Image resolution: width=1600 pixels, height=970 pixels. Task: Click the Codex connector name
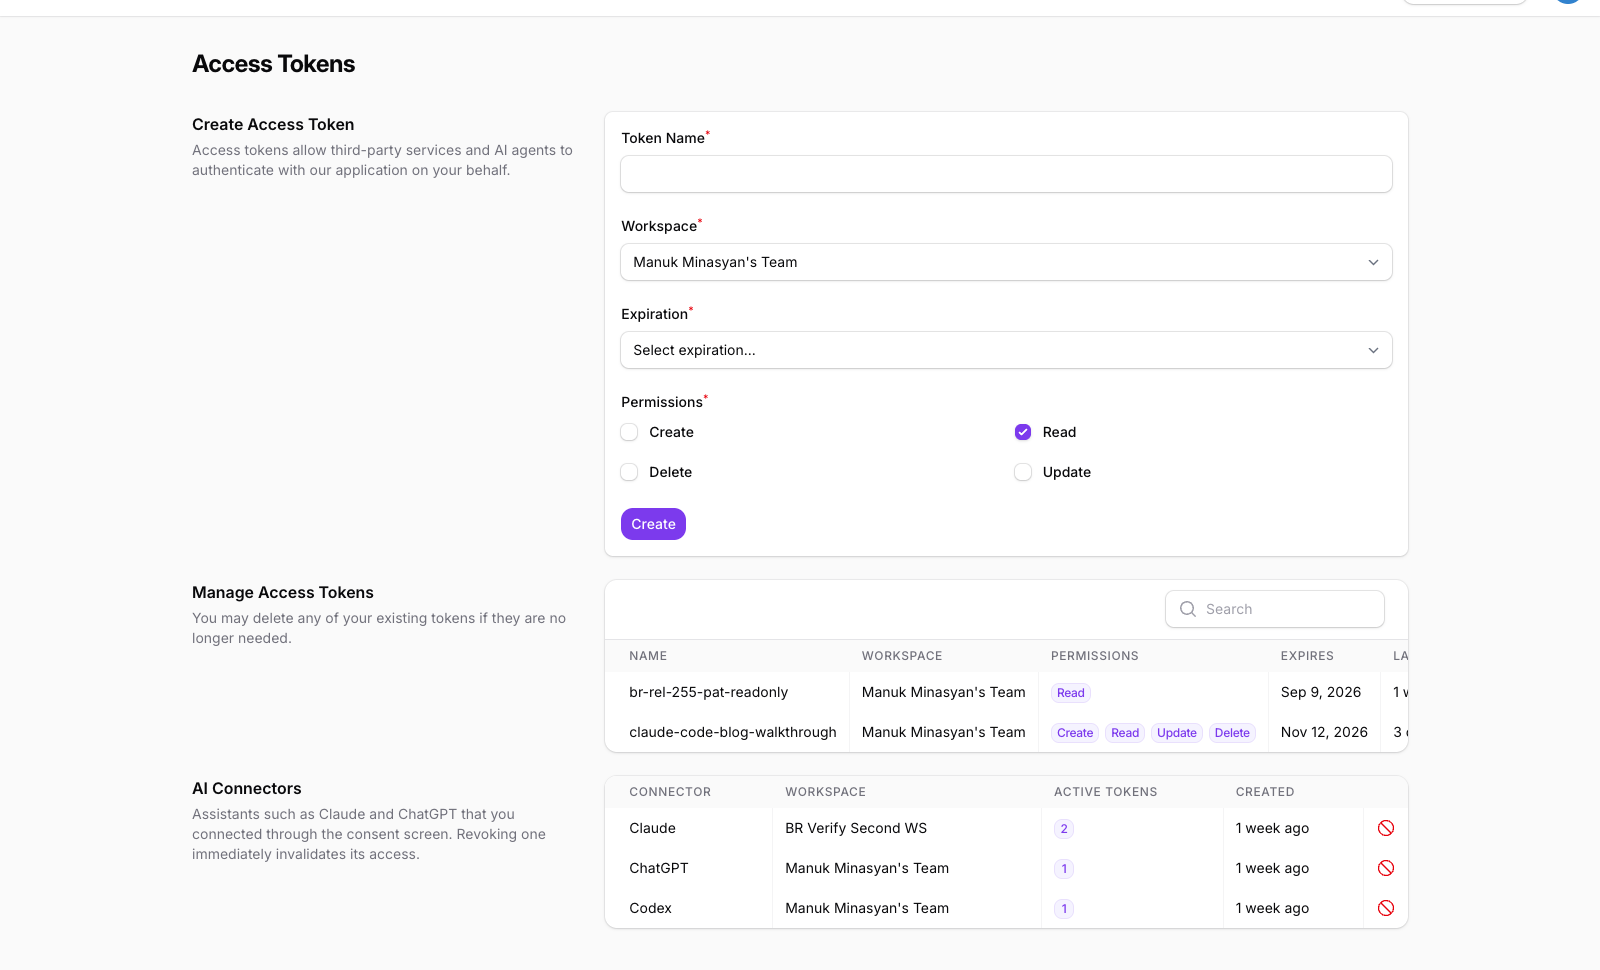pyautogui.click(x=650, y=908)
